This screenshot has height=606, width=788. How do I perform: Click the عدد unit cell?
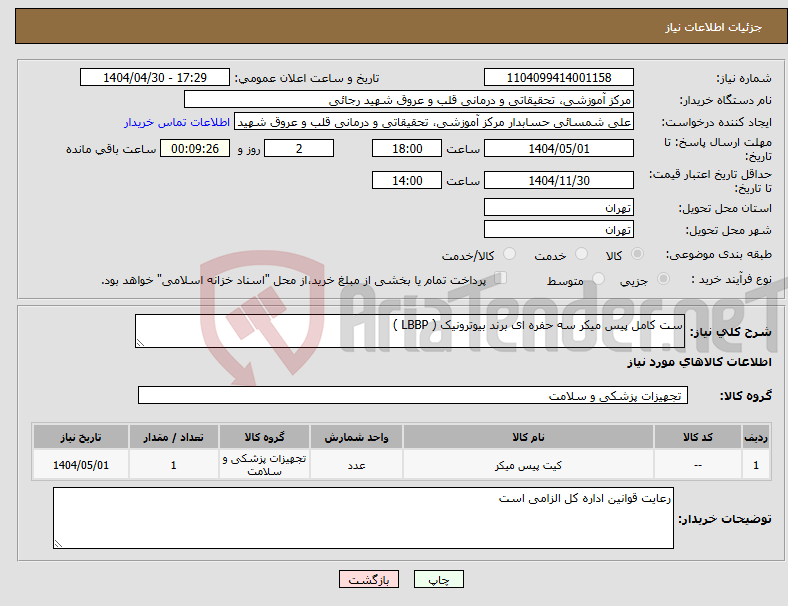point(356,465)
